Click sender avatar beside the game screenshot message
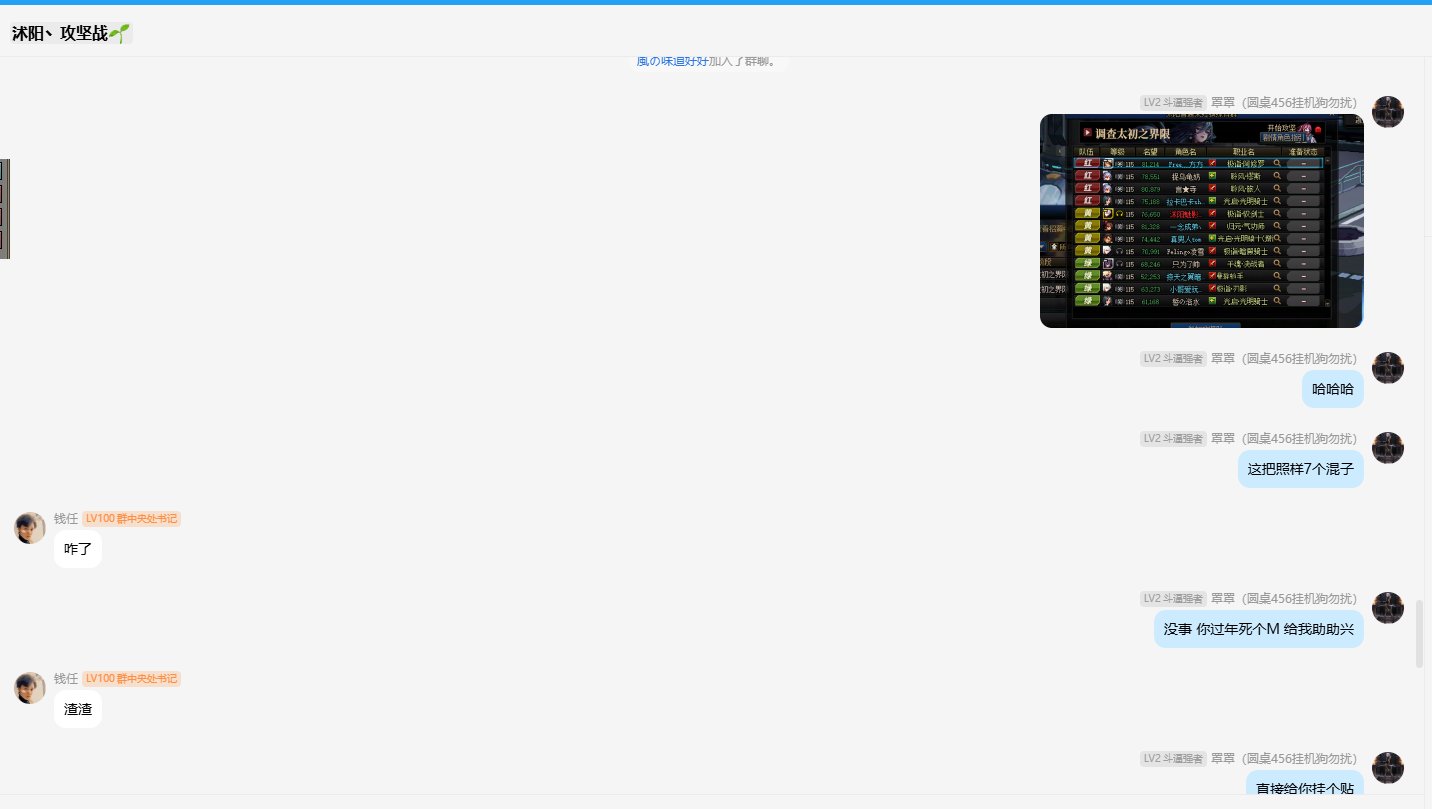The width and height of the screenshot is (1432, 809). click(1387, 112)
